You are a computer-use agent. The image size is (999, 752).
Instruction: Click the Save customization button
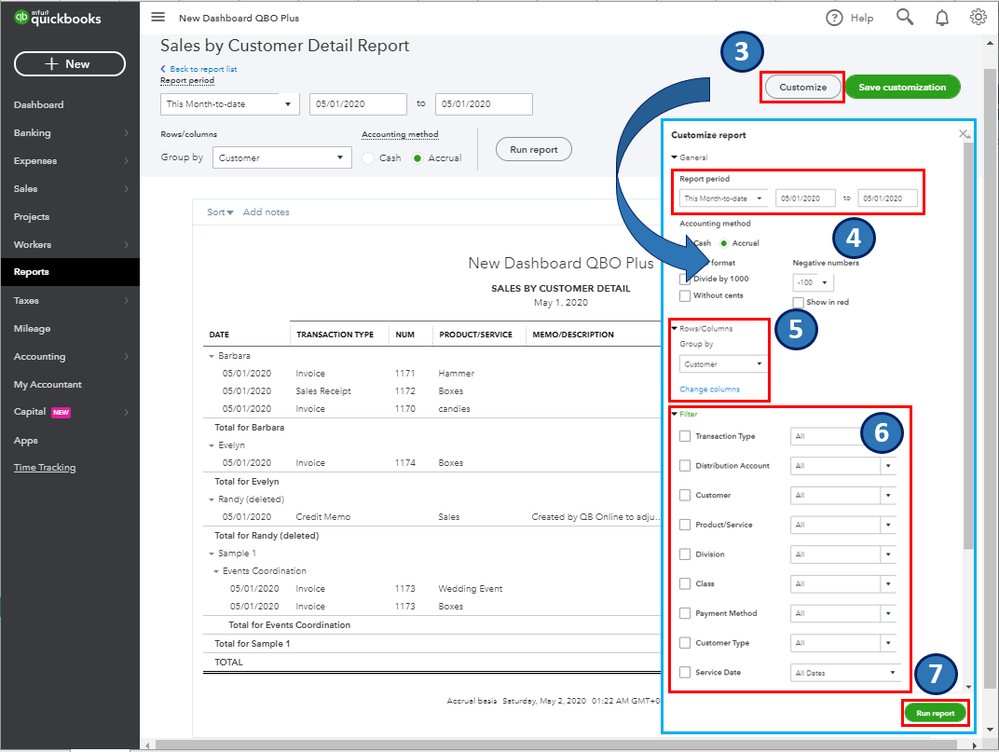[902, 87]
